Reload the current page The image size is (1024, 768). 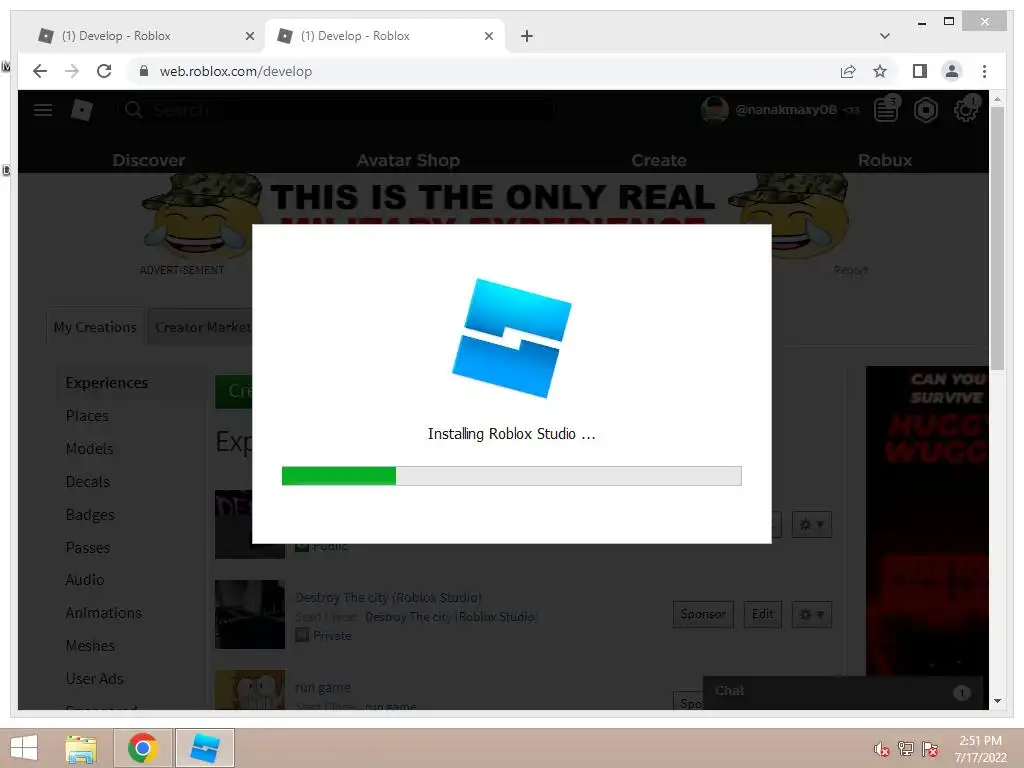[x=104, y=71]
